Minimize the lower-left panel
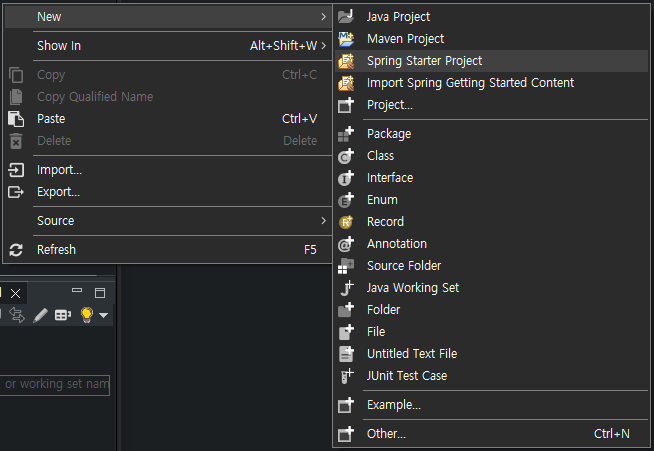This screenshot has height=451, width=654. (77, 290)
